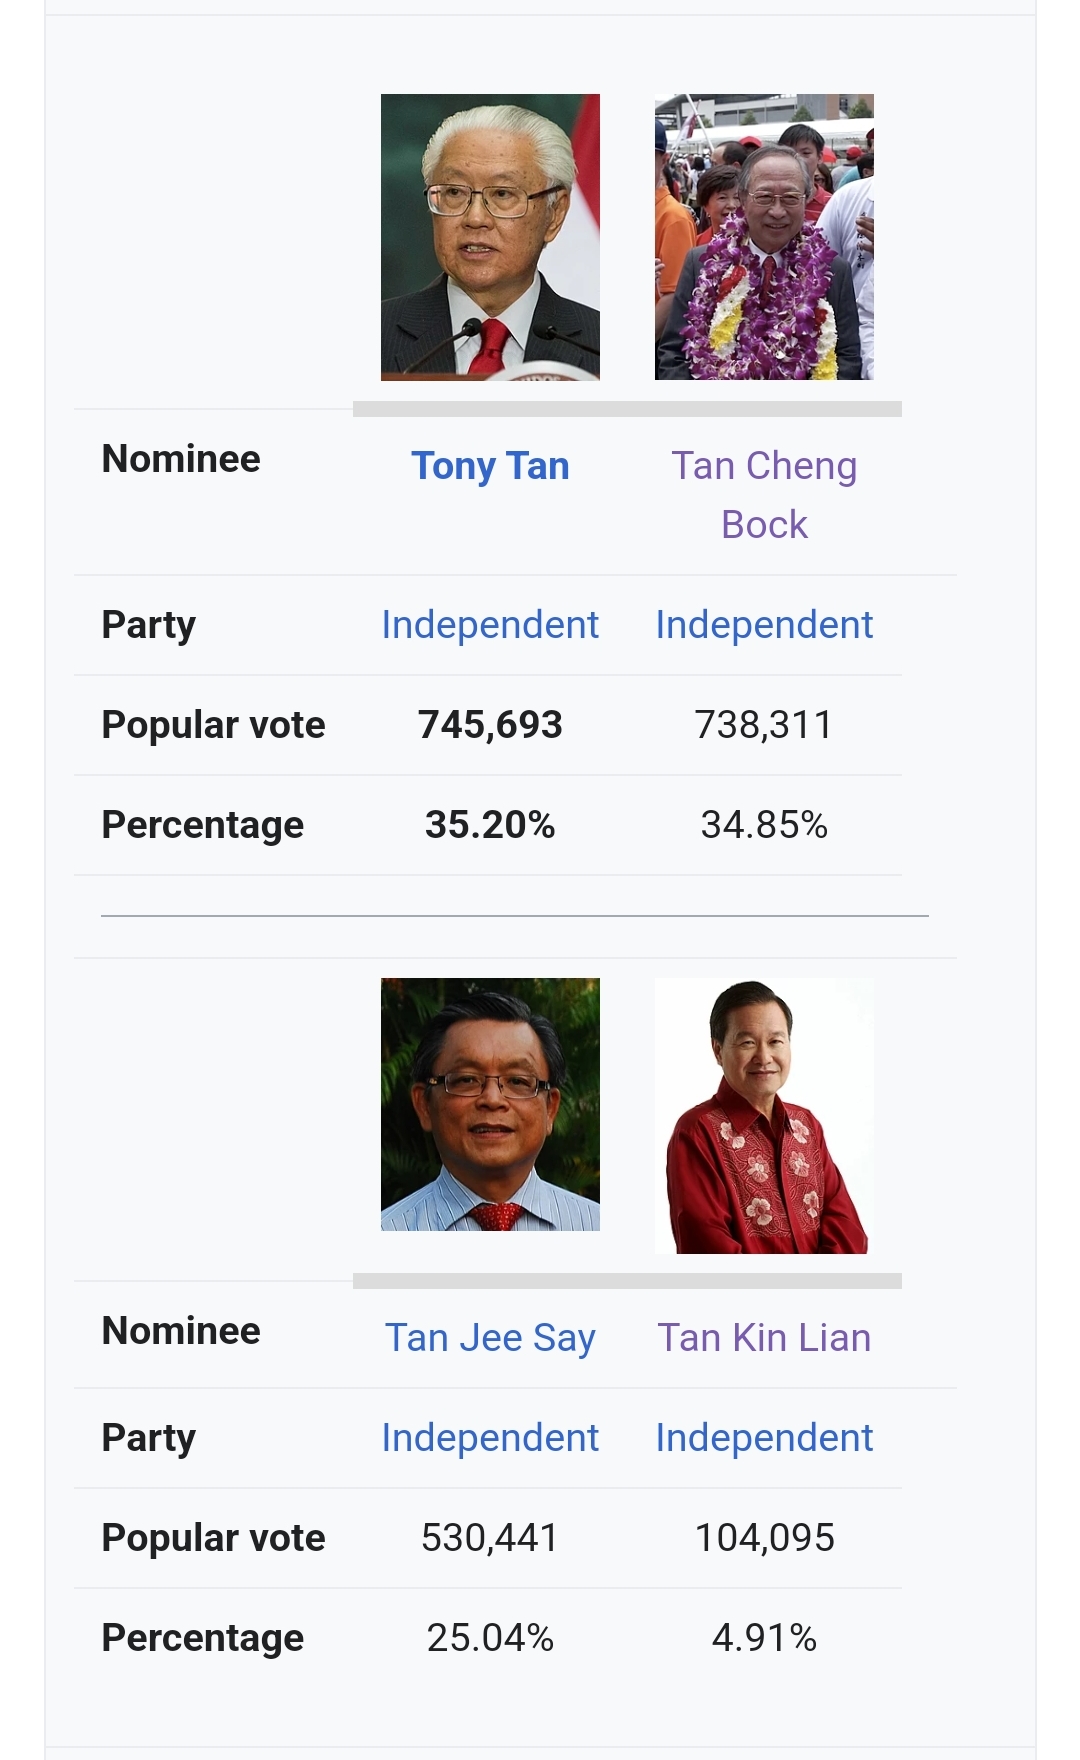Click the 745,693 popular vote figure

[490, 725]
